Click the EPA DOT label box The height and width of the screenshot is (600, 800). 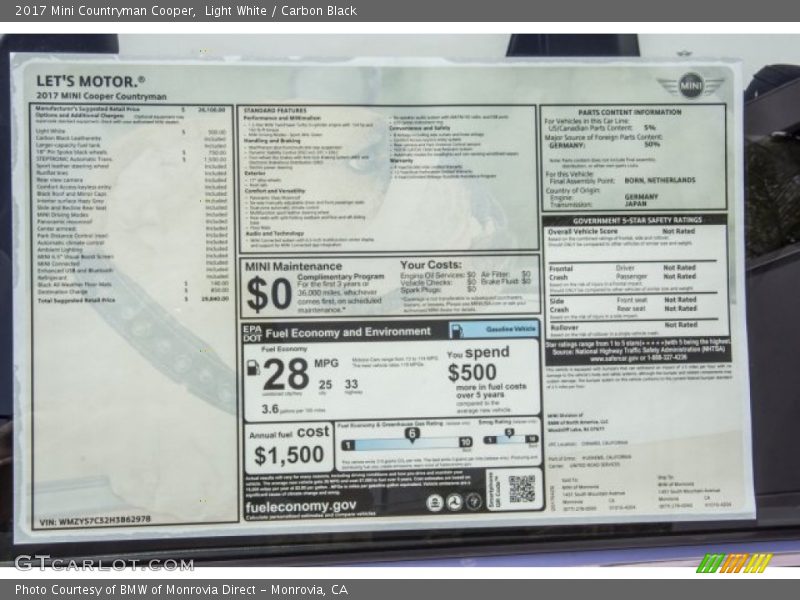click(252, 333)
